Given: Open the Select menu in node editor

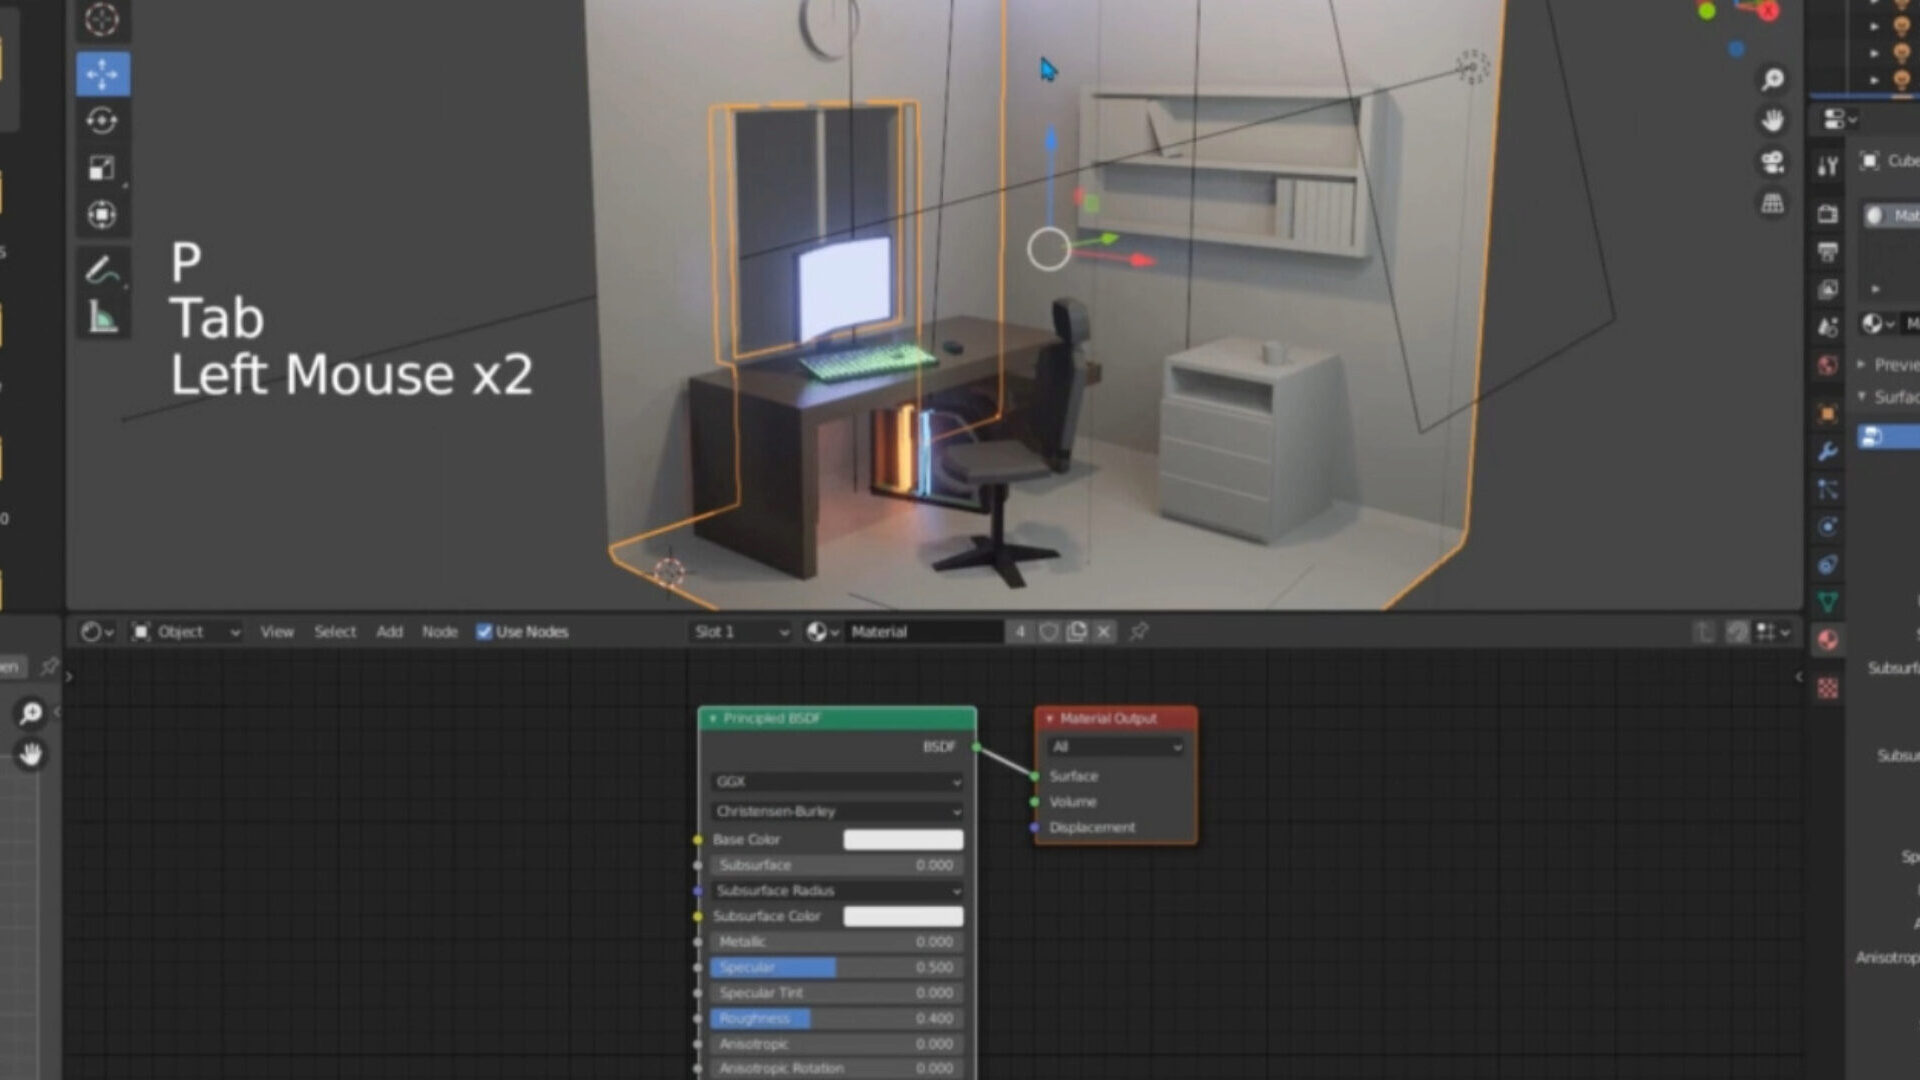Looking at the screenshot, I should coord(335,632).
